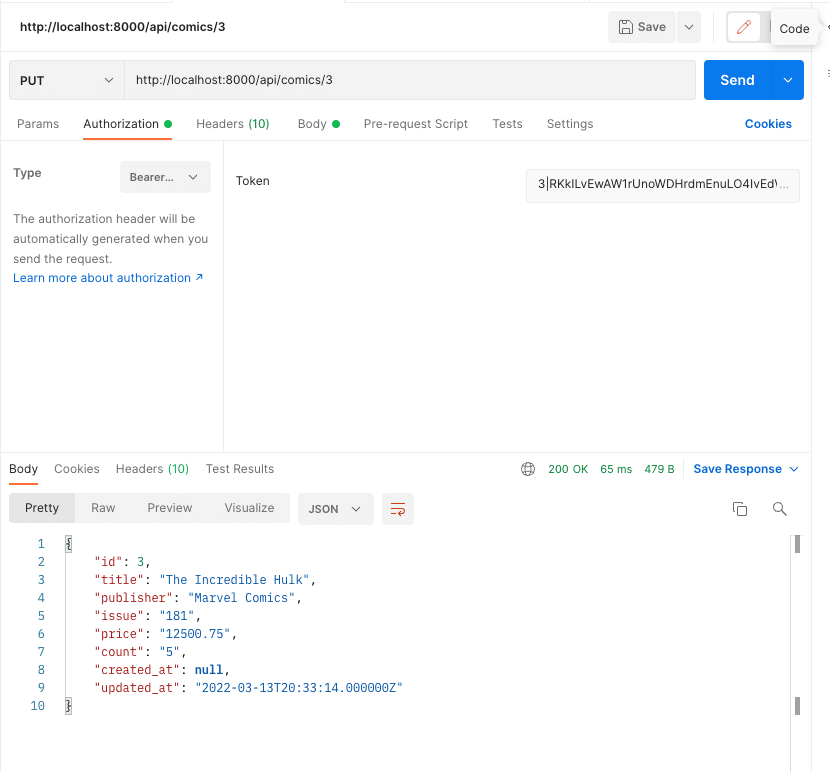Click the null created_at value
830x772 pixels.
[x=209, y=670]
